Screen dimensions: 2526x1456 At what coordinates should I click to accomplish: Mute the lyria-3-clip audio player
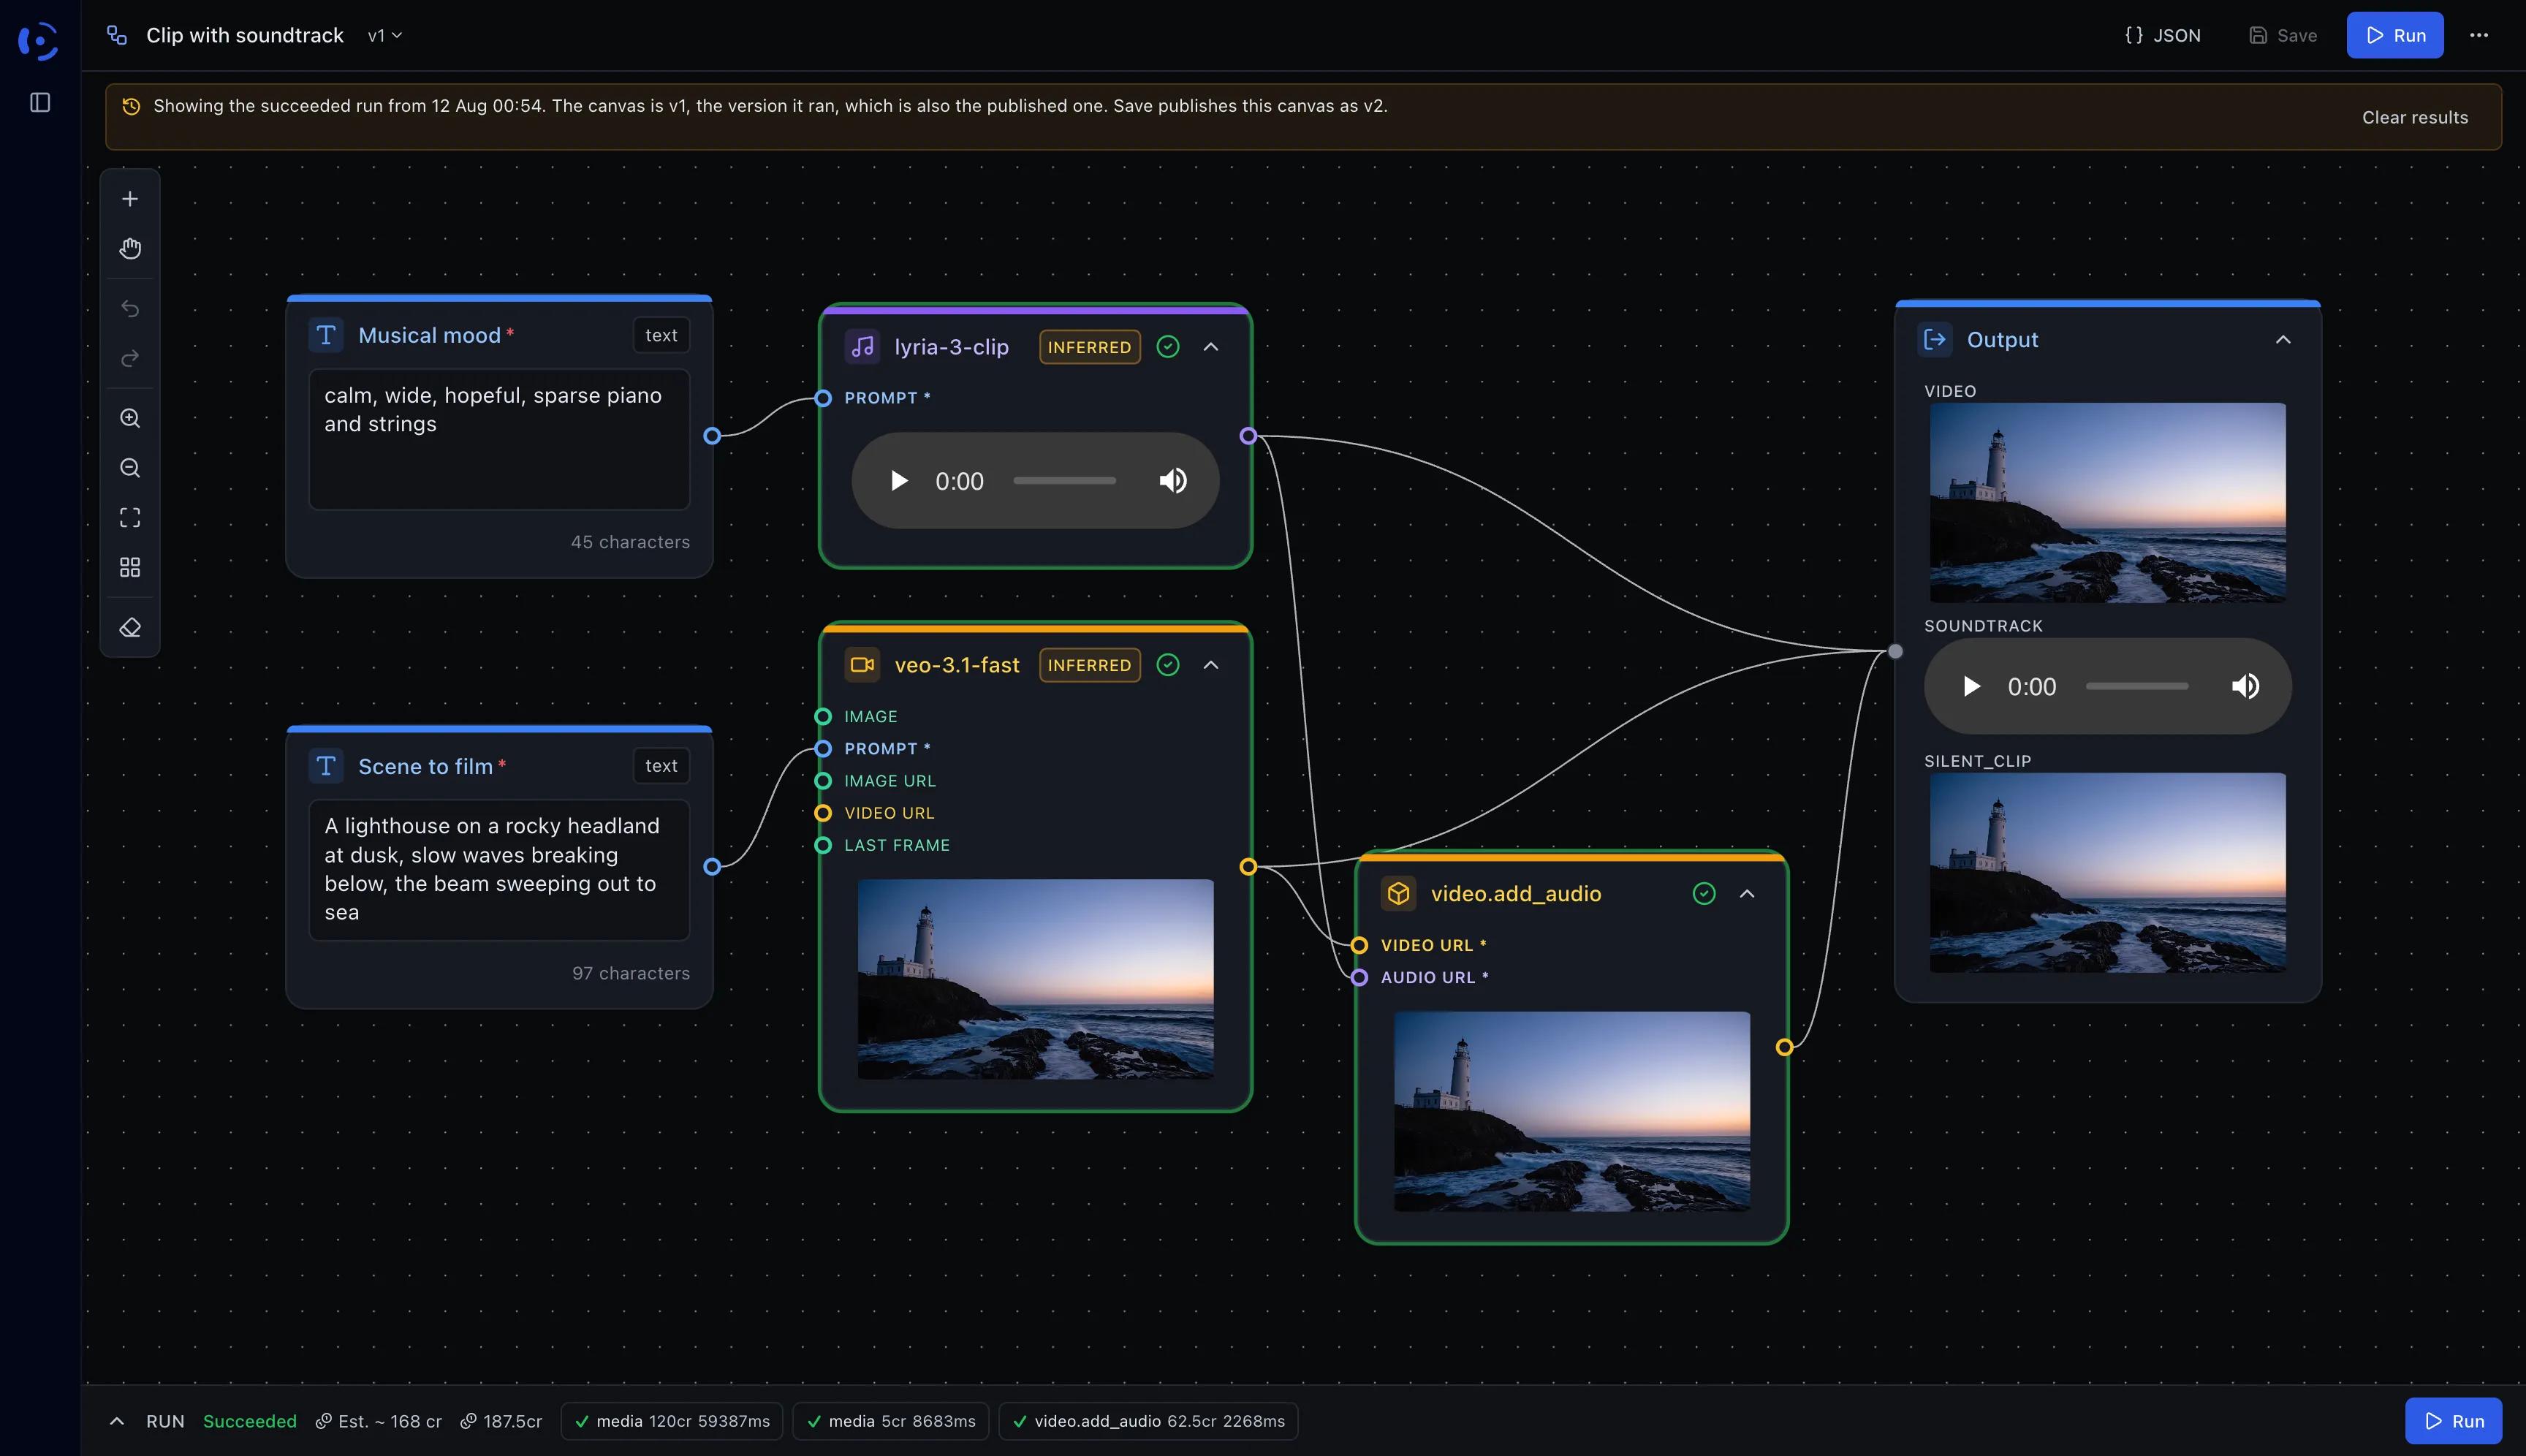point(1173,481)
